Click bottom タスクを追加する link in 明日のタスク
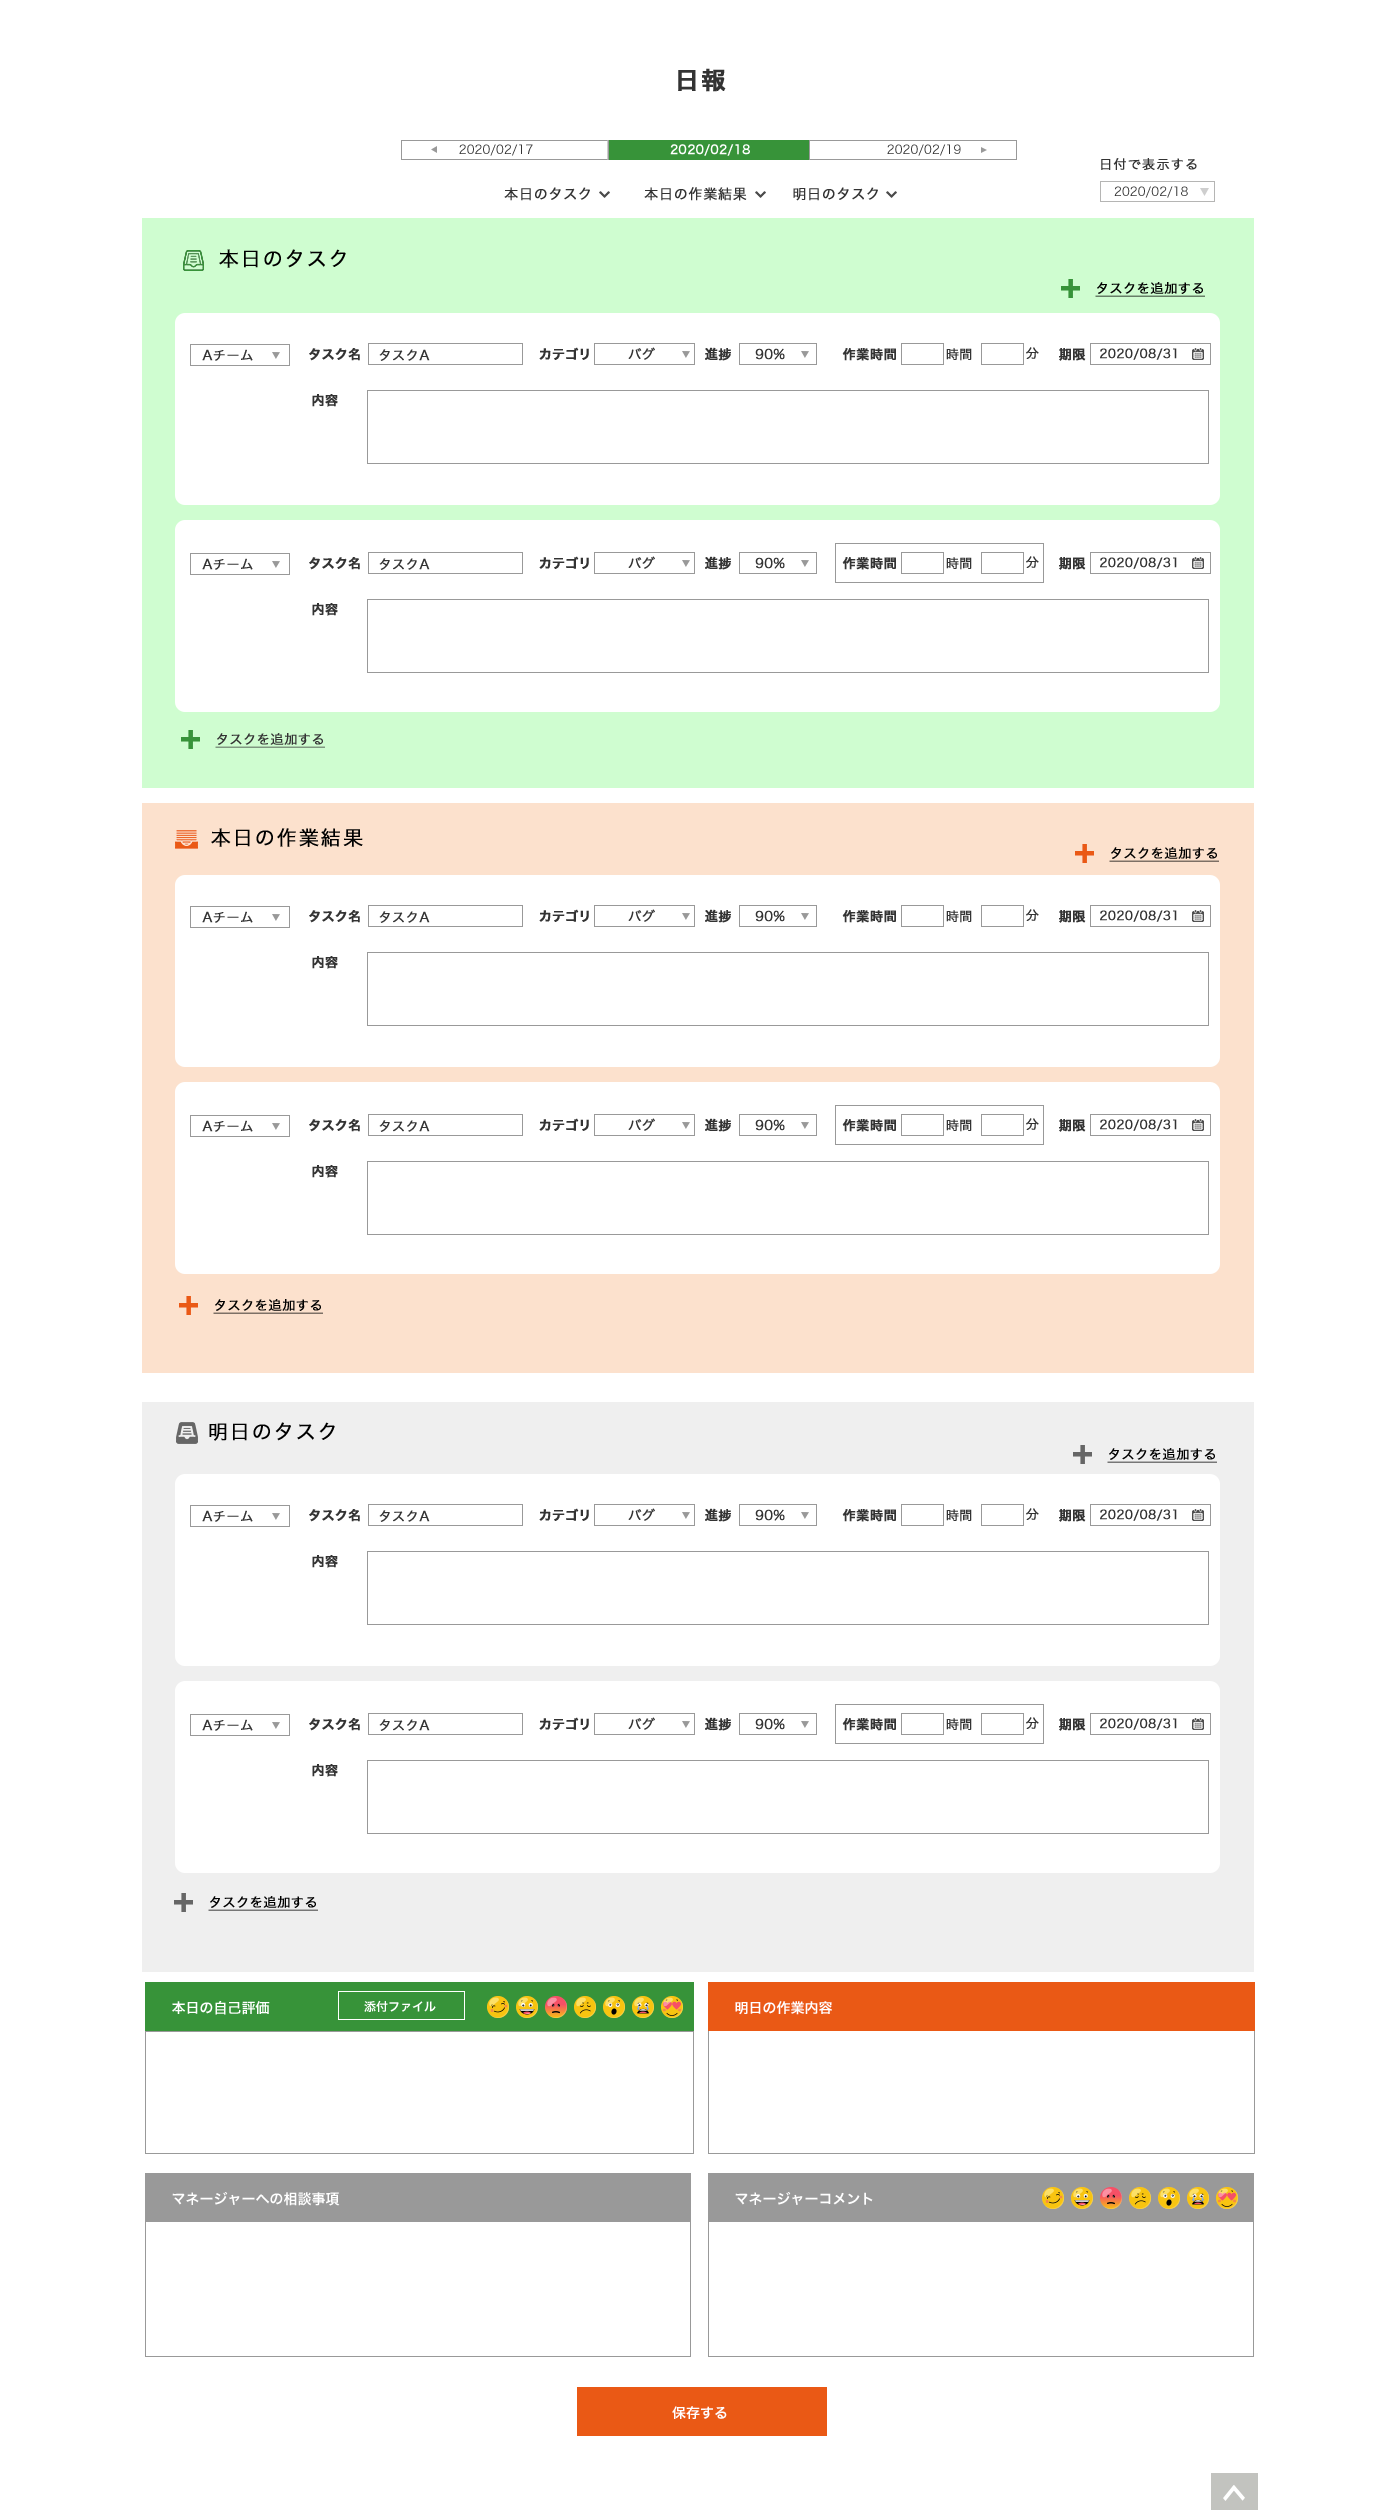This screenshot has height=2510, width=1400. tap(263, 1902)
